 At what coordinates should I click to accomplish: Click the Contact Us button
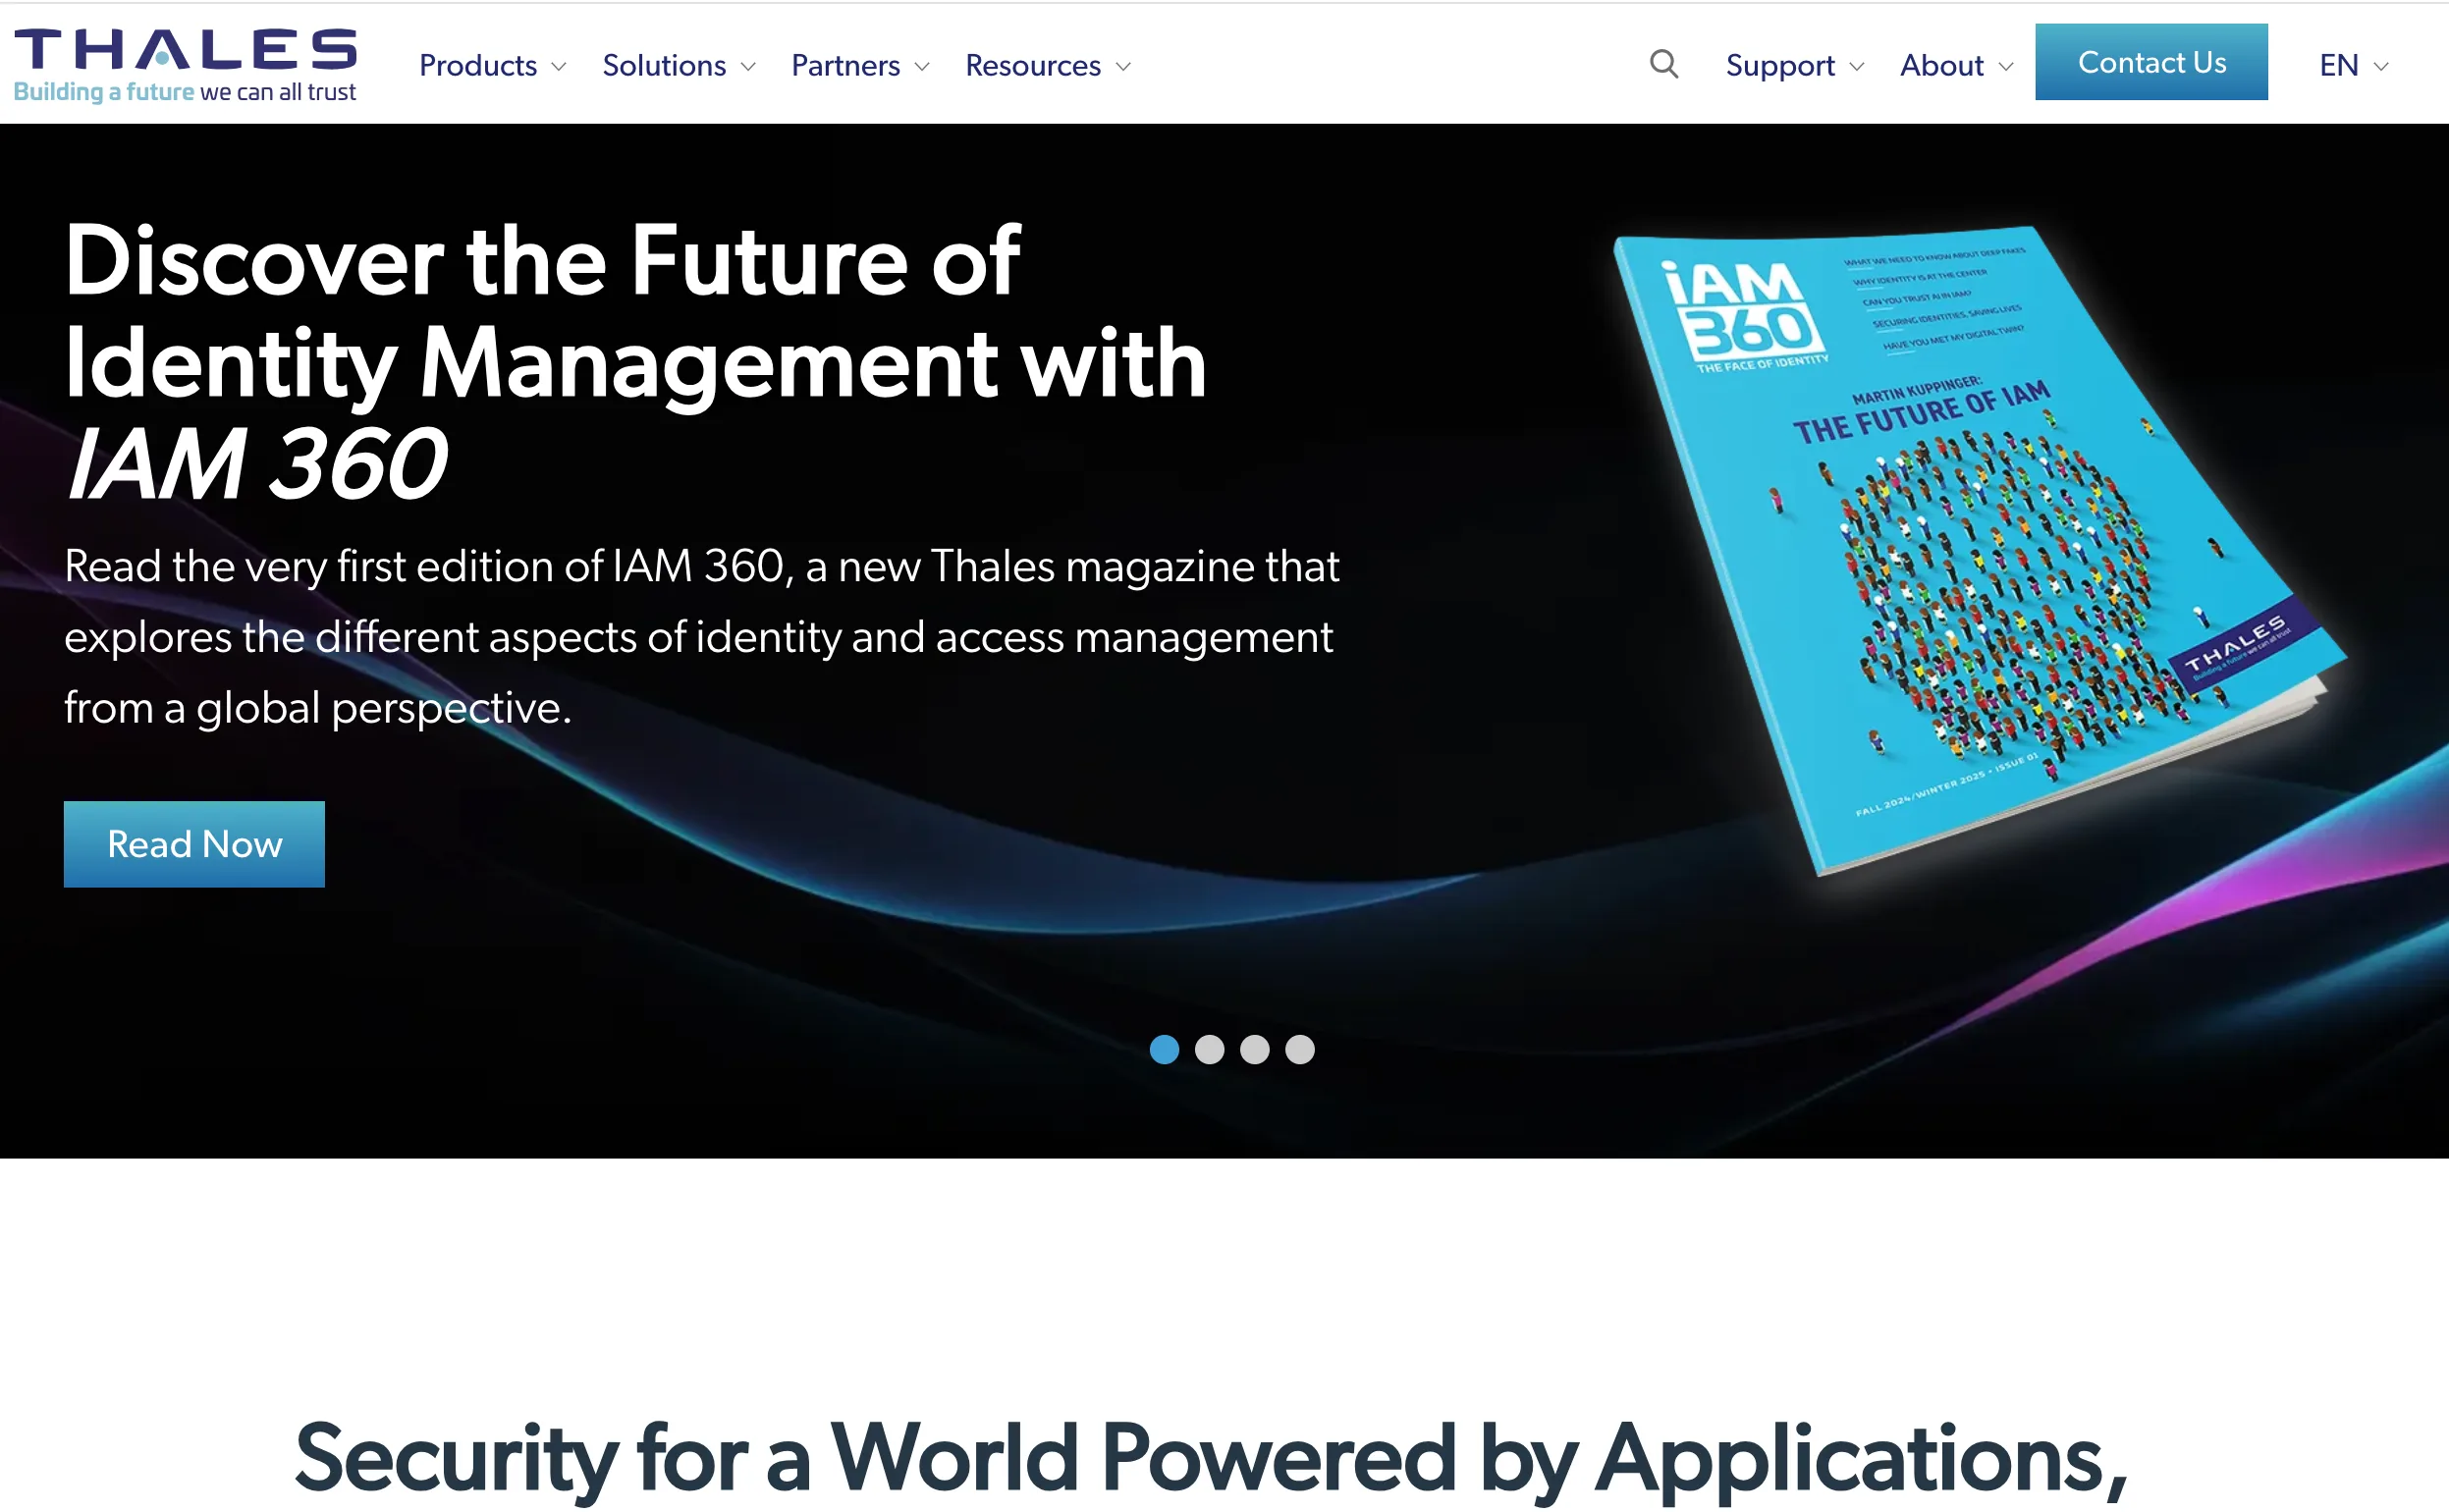click(x=2151, y=62)
